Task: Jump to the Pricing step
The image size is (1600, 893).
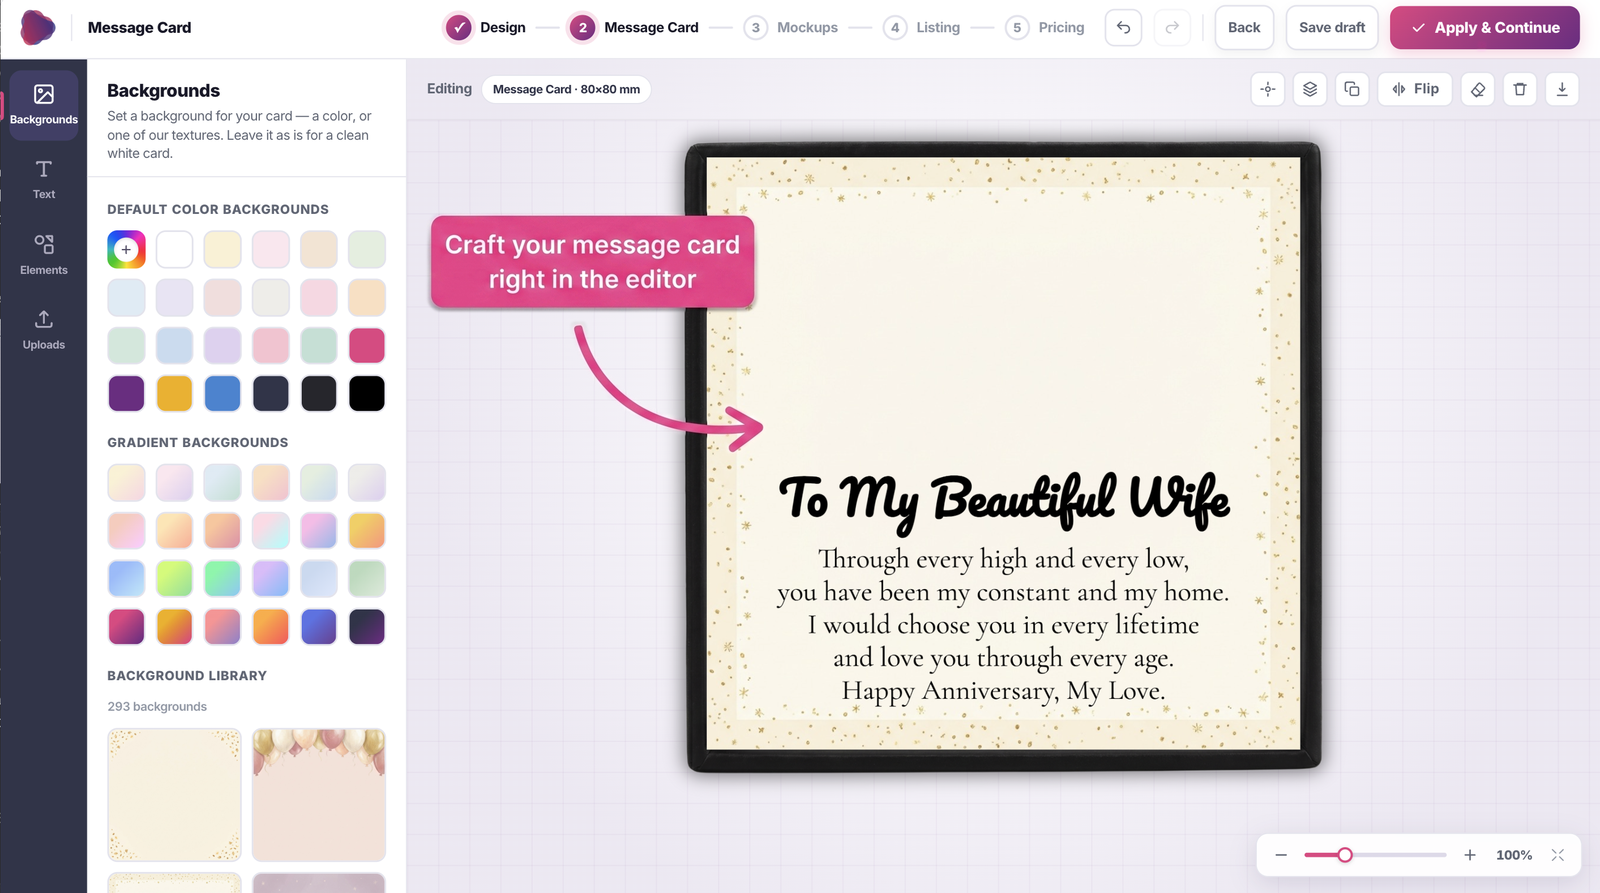Action: coord(1046,27)
